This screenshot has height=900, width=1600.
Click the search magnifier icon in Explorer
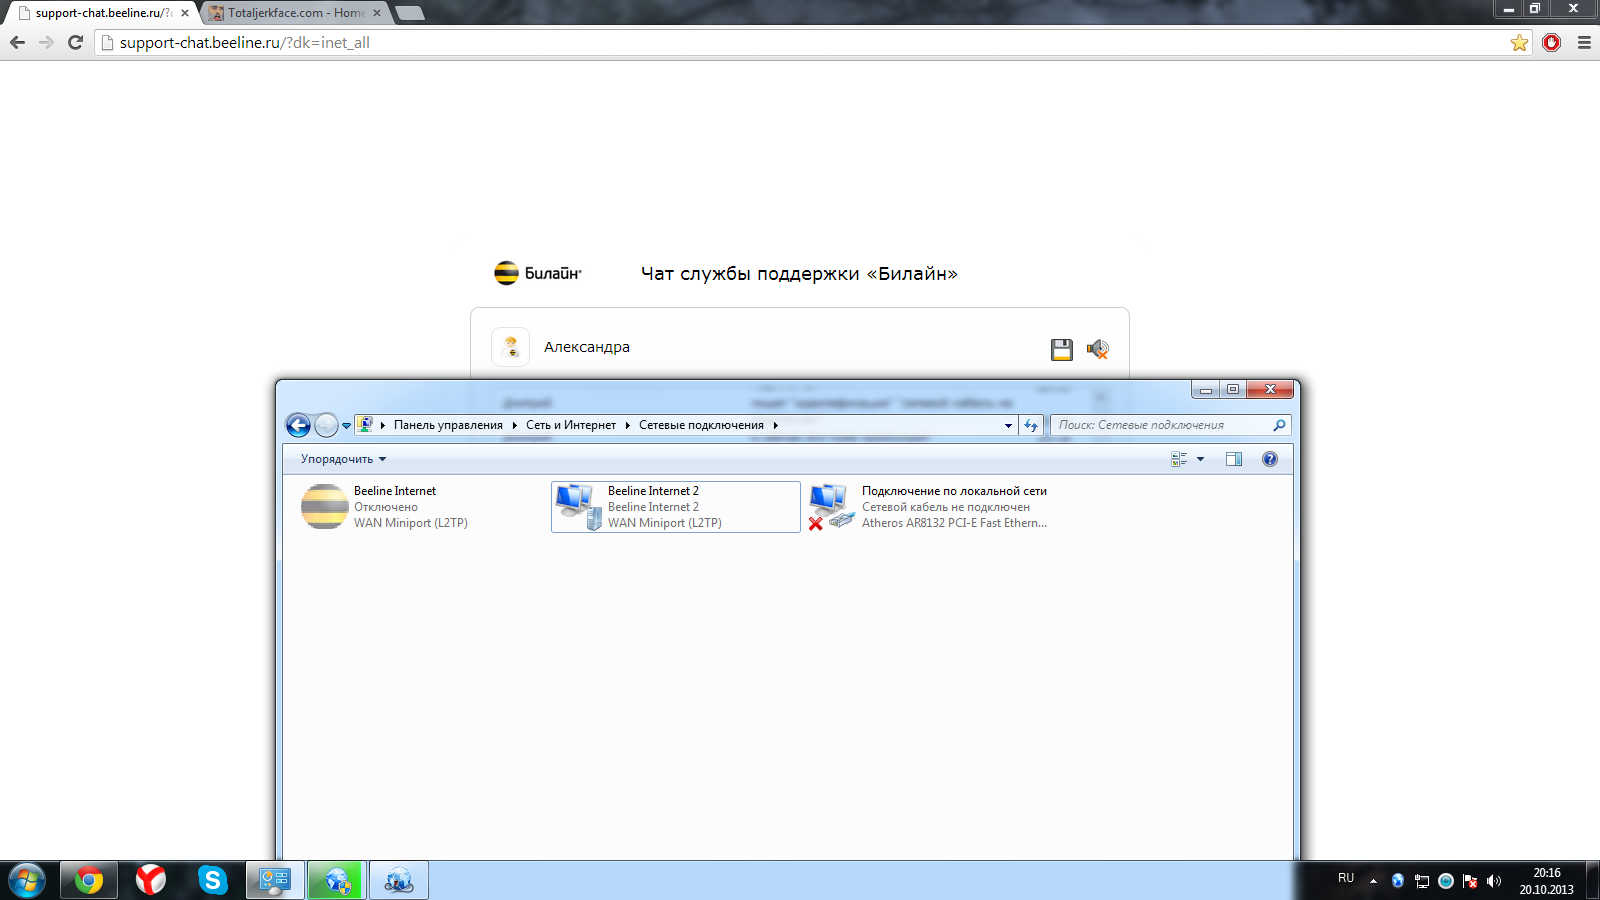coord(1279,425)
